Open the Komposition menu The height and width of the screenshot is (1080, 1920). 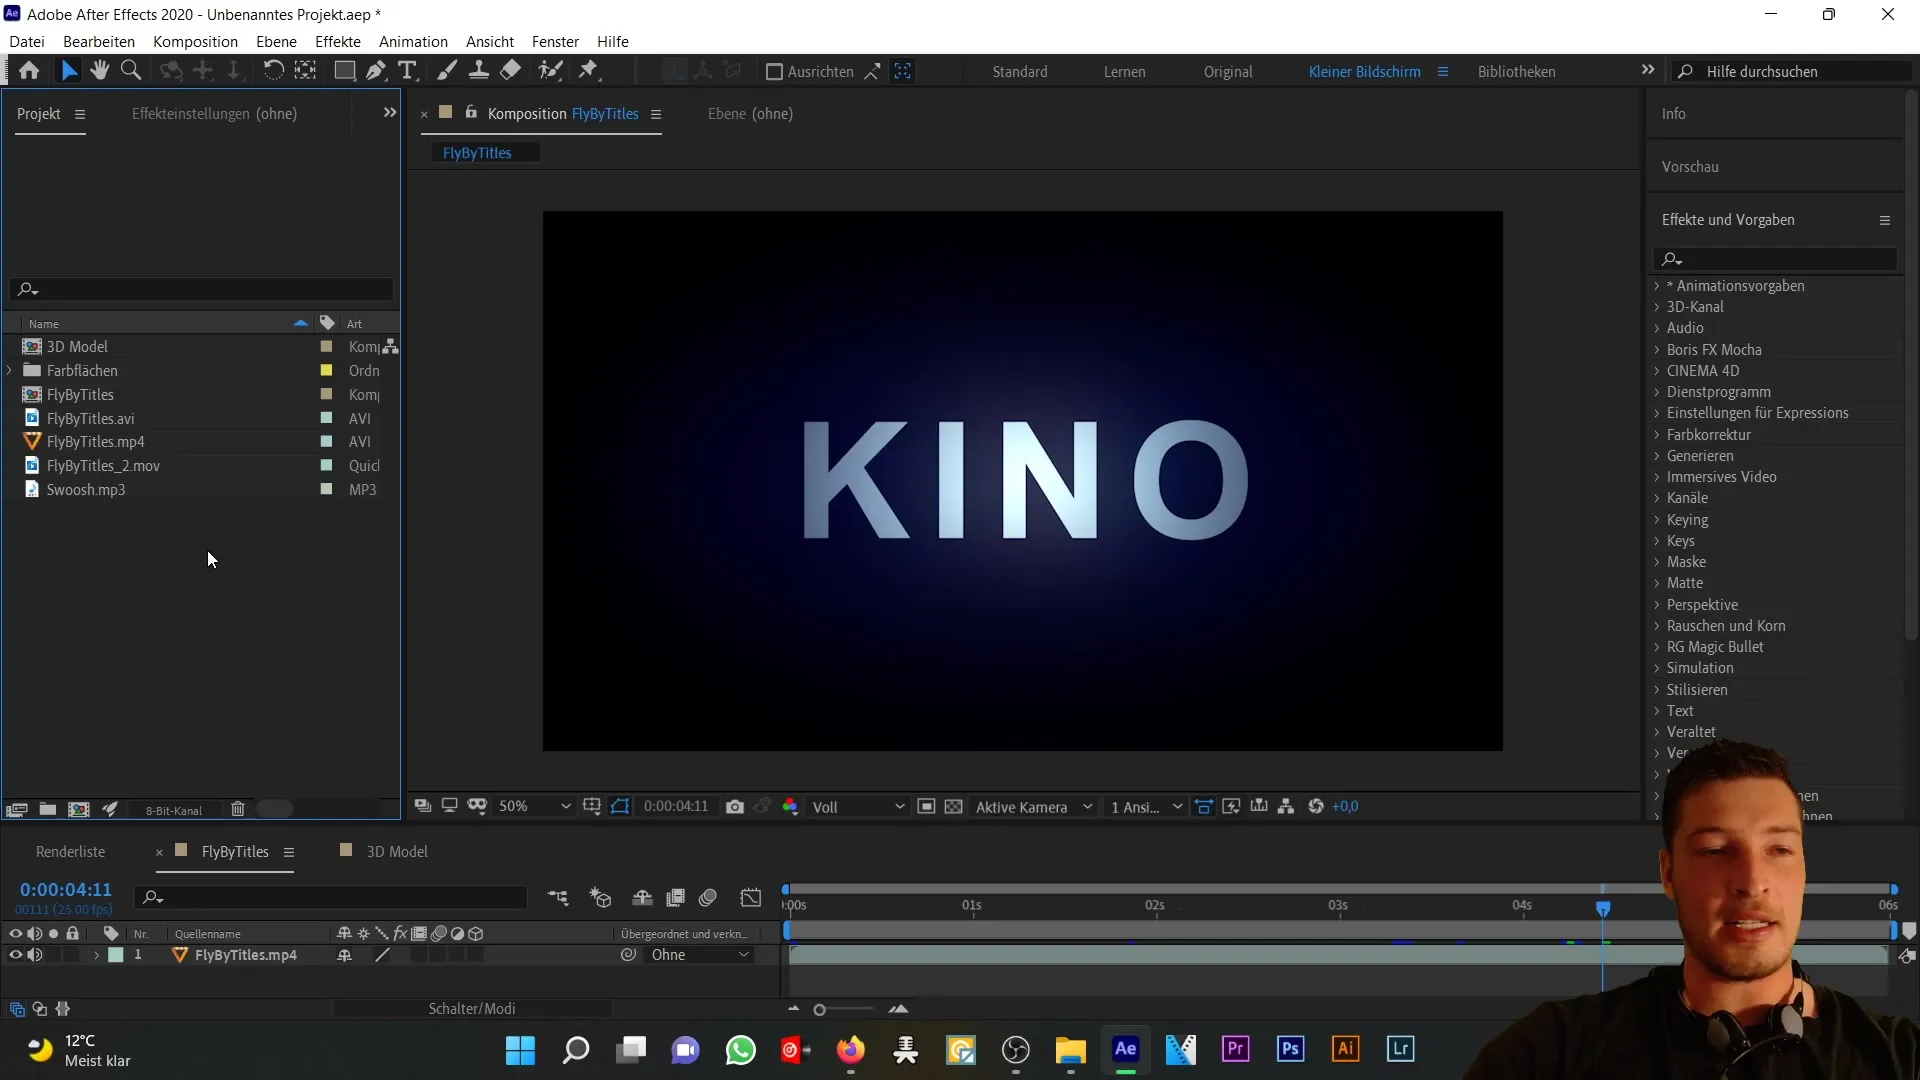tap(195, 42)
